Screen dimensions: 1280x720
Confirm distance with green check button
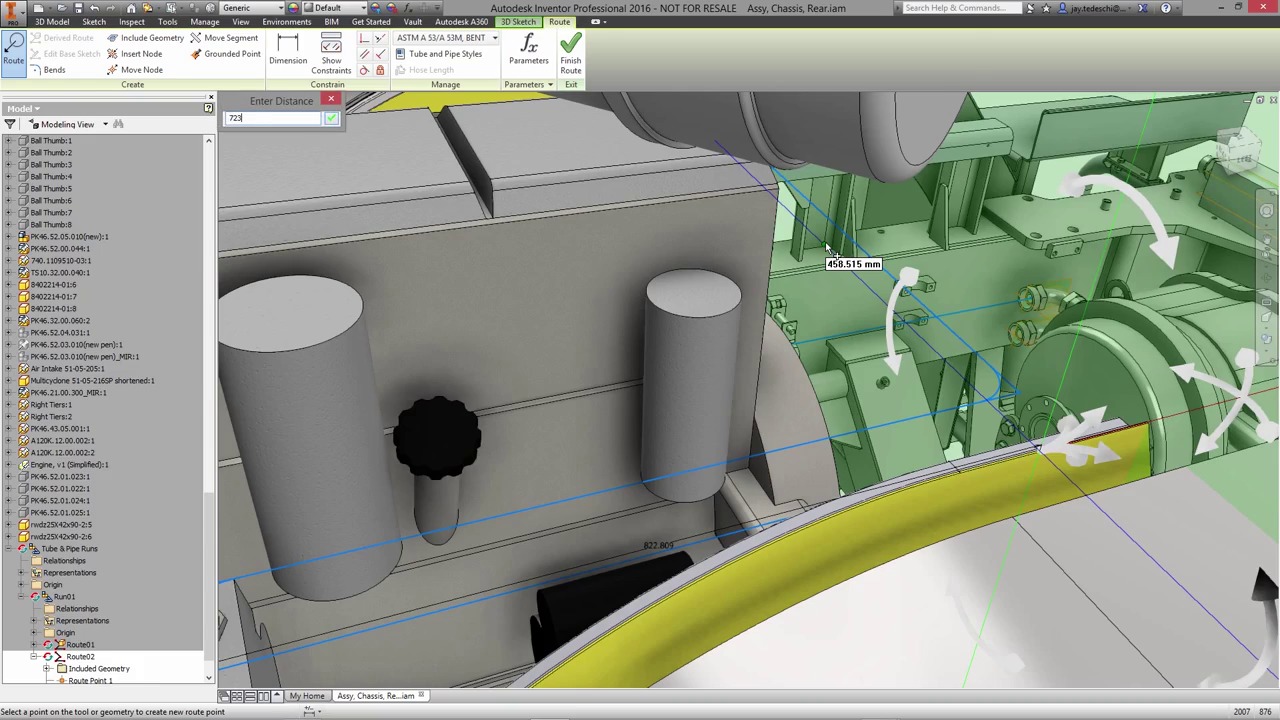[x=331, y=118]
